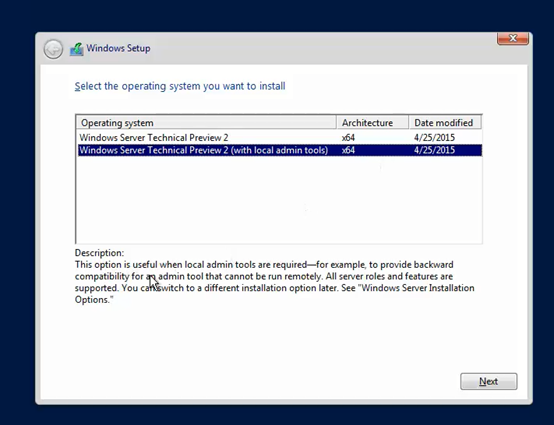Close the Windows Setup dialog

(x=513, y=38)
